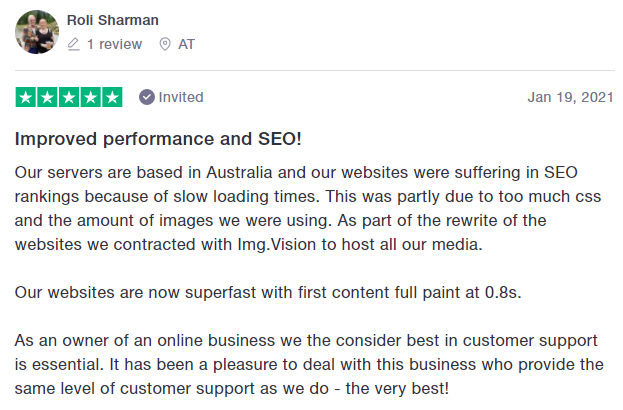623x410 pixels.
Task: Click the reviewer name Roli Sharman
Action: [112, 20]
